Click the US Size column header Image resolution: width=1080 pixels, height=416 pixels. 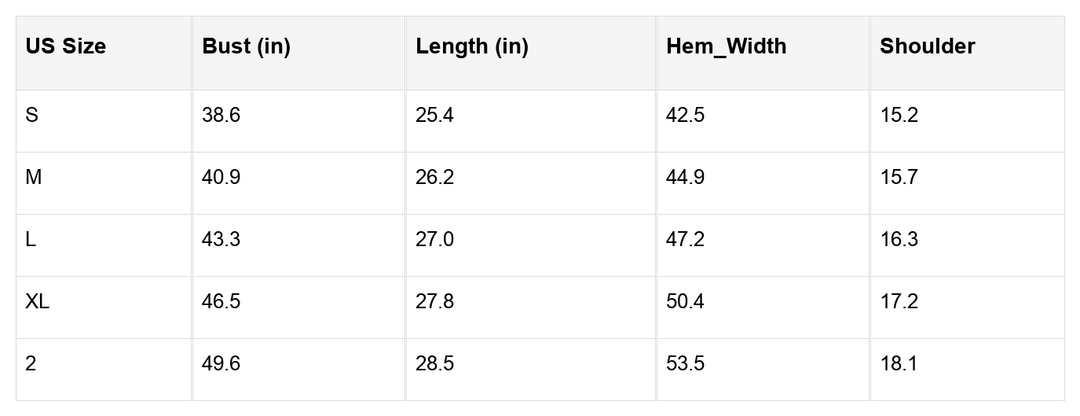[x=66, y=46]
